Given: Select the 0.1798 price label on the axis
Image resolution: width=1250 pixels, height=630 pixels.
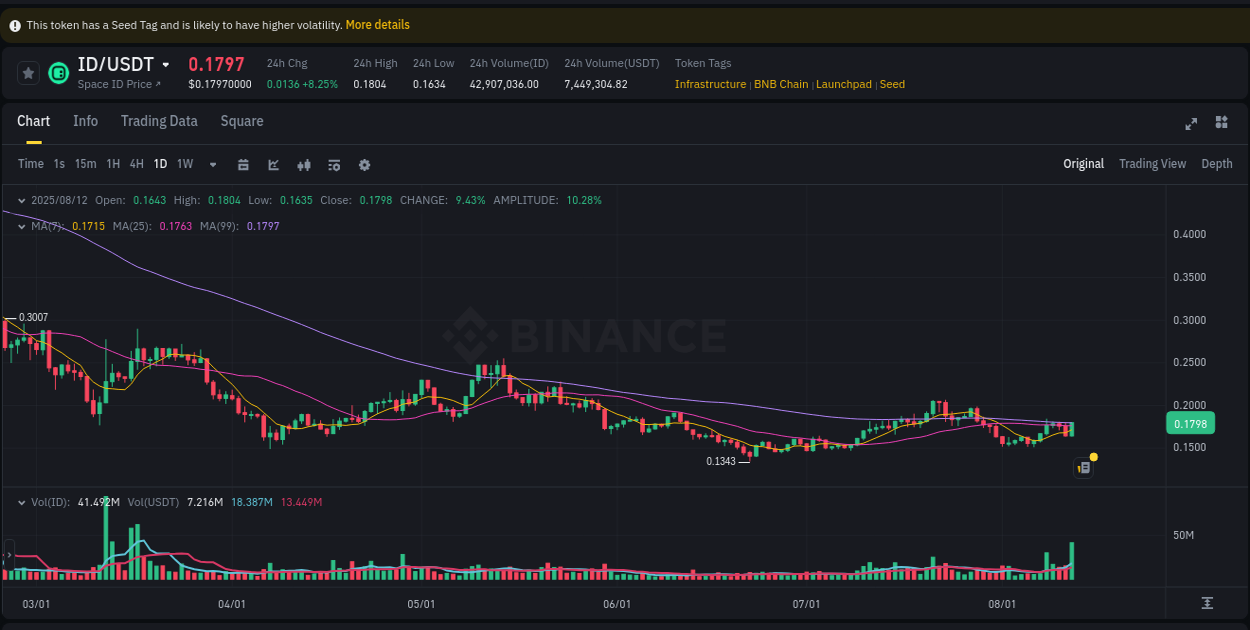Looking at the screenshot, I should [1189, 423].
